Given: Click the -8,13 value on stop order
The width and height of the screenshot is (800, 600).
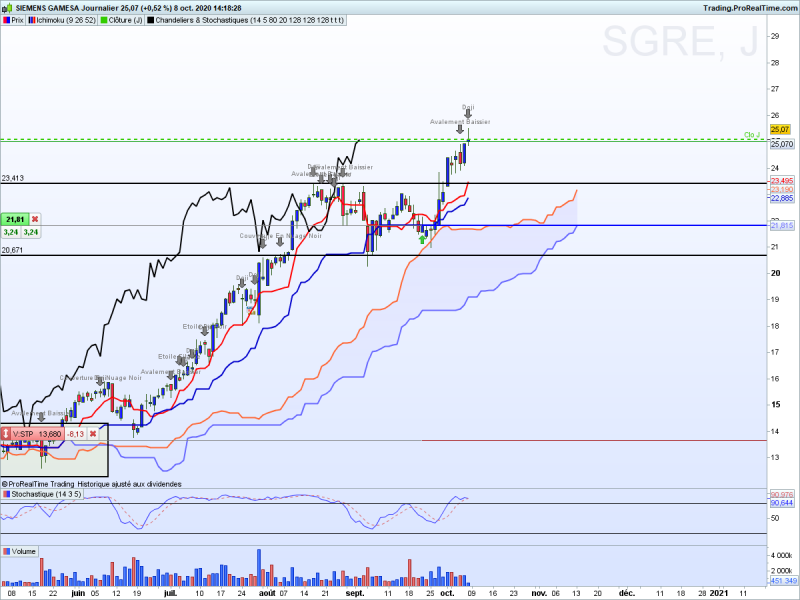Looking at the screenshot, I should [76, 434].
